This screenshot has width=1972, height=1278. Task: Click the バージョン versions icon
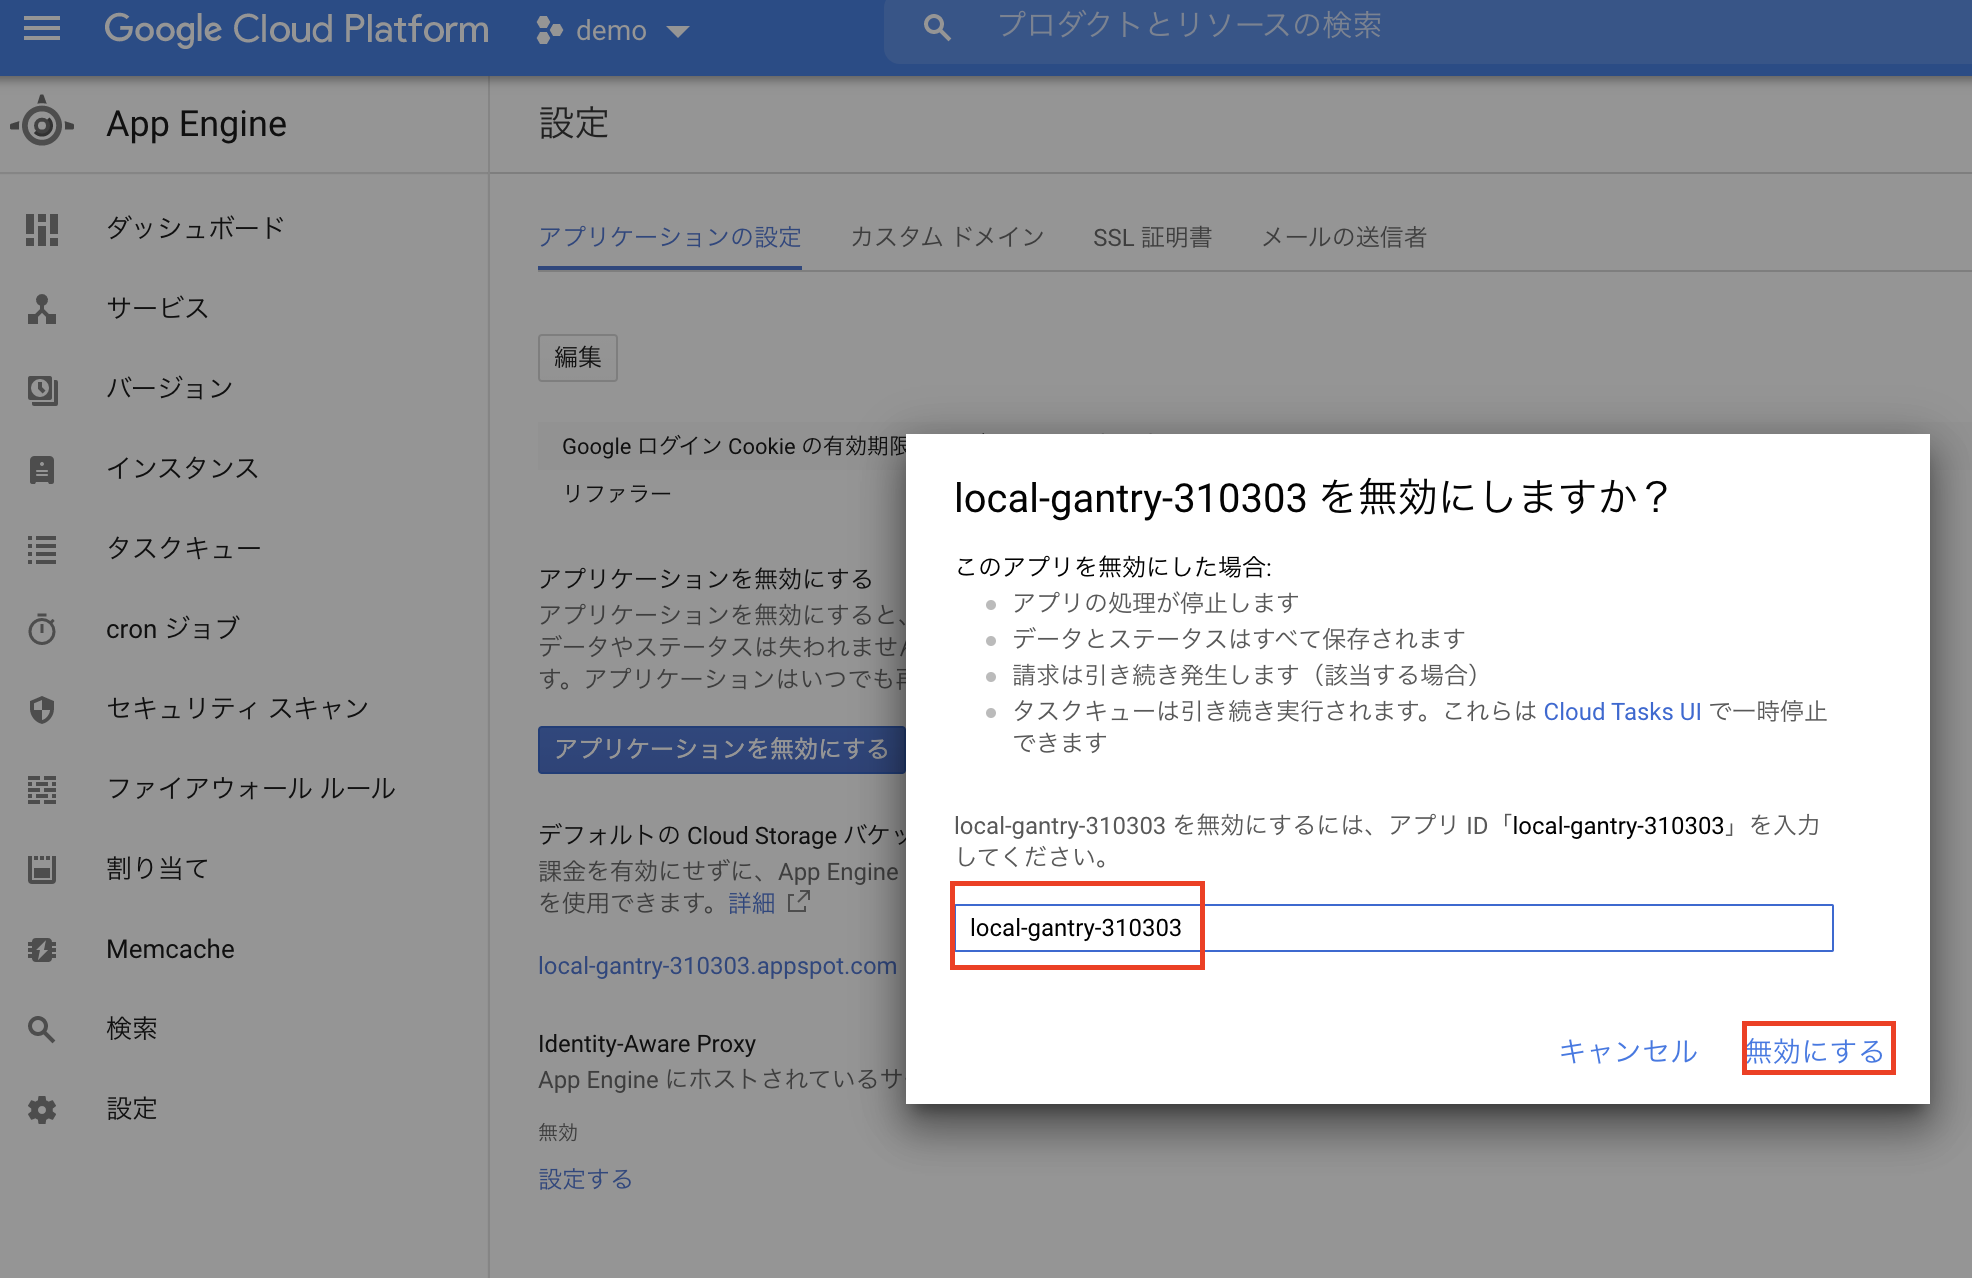click(x=42, y=389)
